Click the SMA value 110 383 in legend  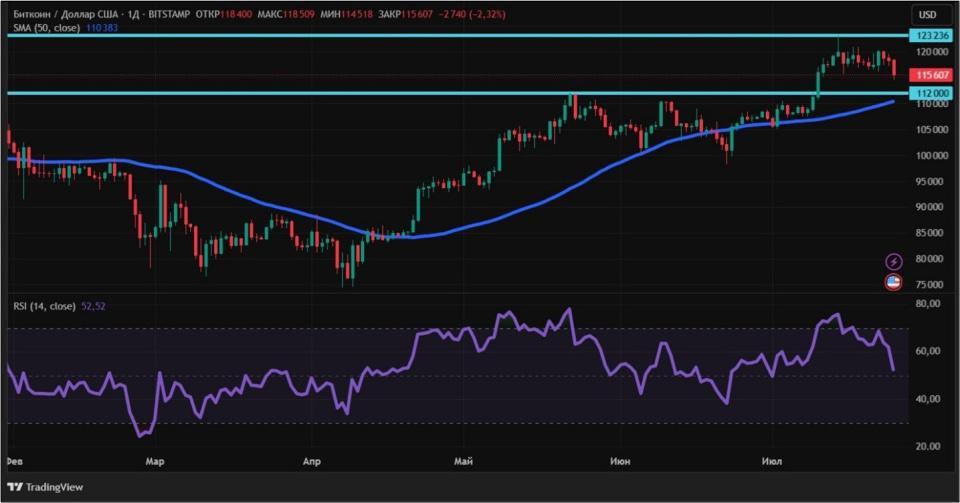[104, 28]
